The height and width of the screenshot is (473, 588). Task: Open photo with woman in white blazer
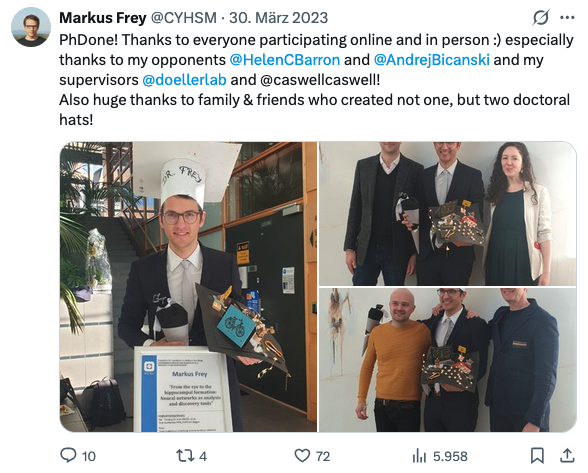pyautogui.click(x=447, y=213)
